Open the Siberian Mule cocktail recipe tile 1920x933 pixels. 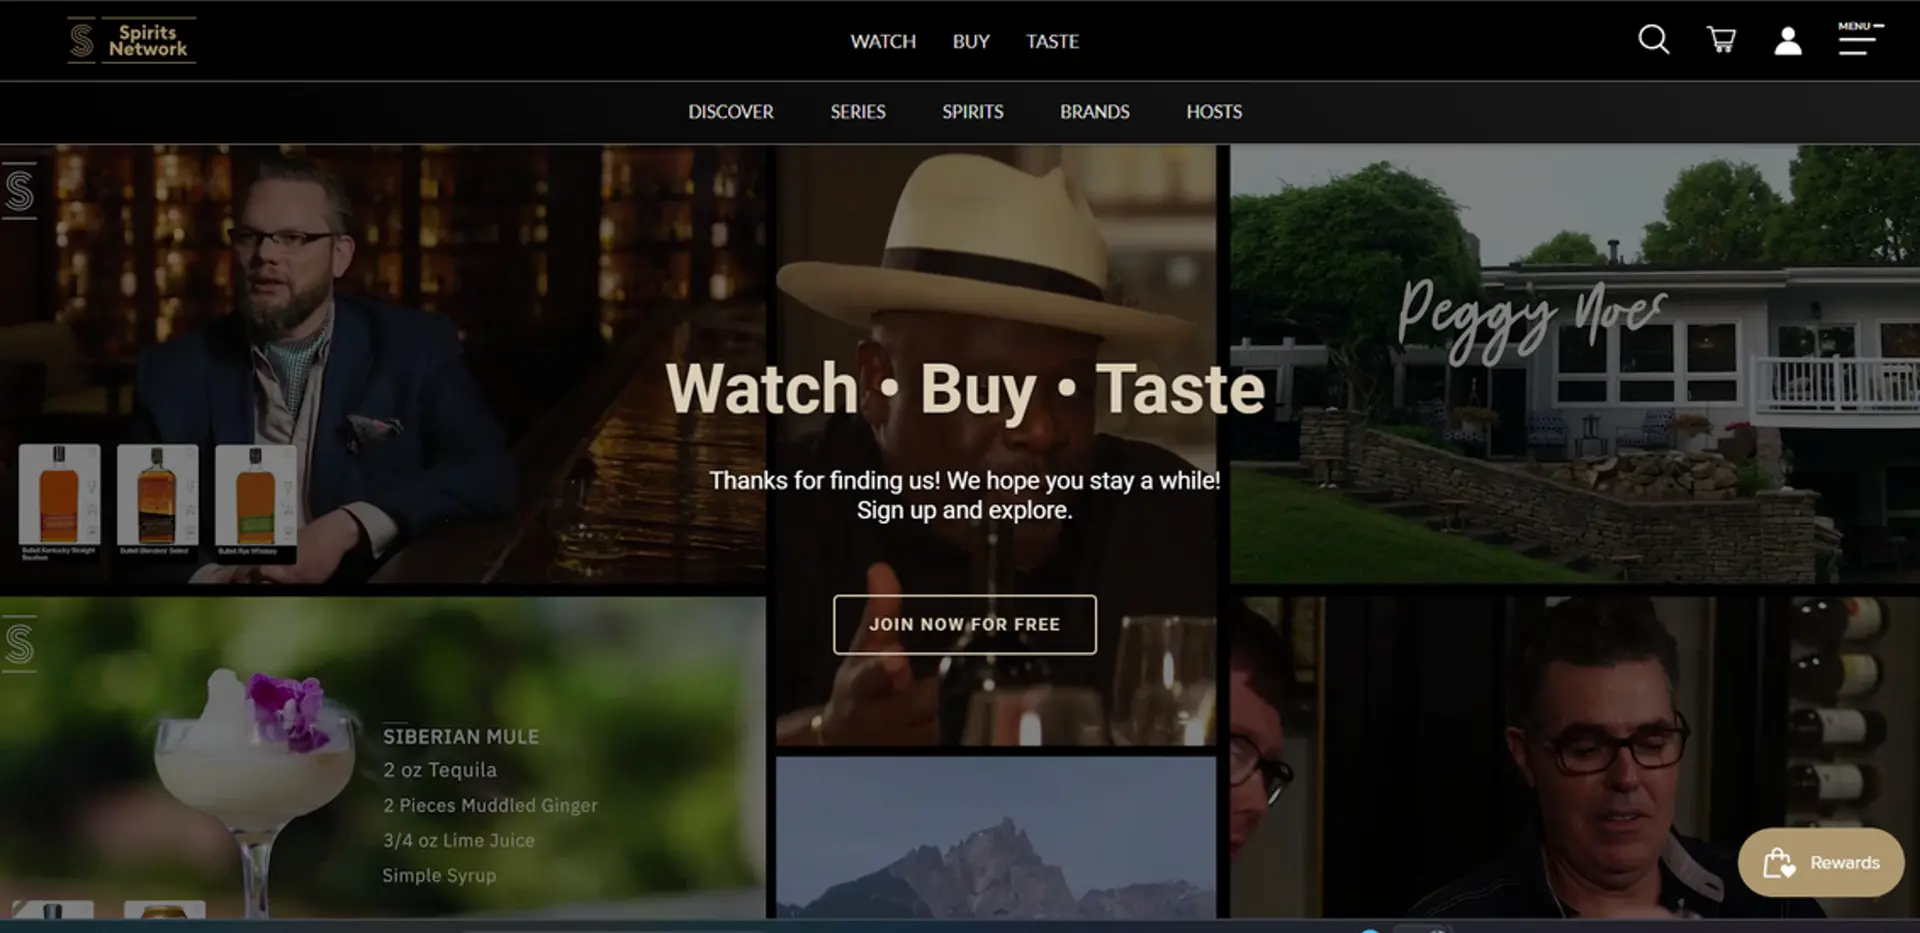click(383, 757)
